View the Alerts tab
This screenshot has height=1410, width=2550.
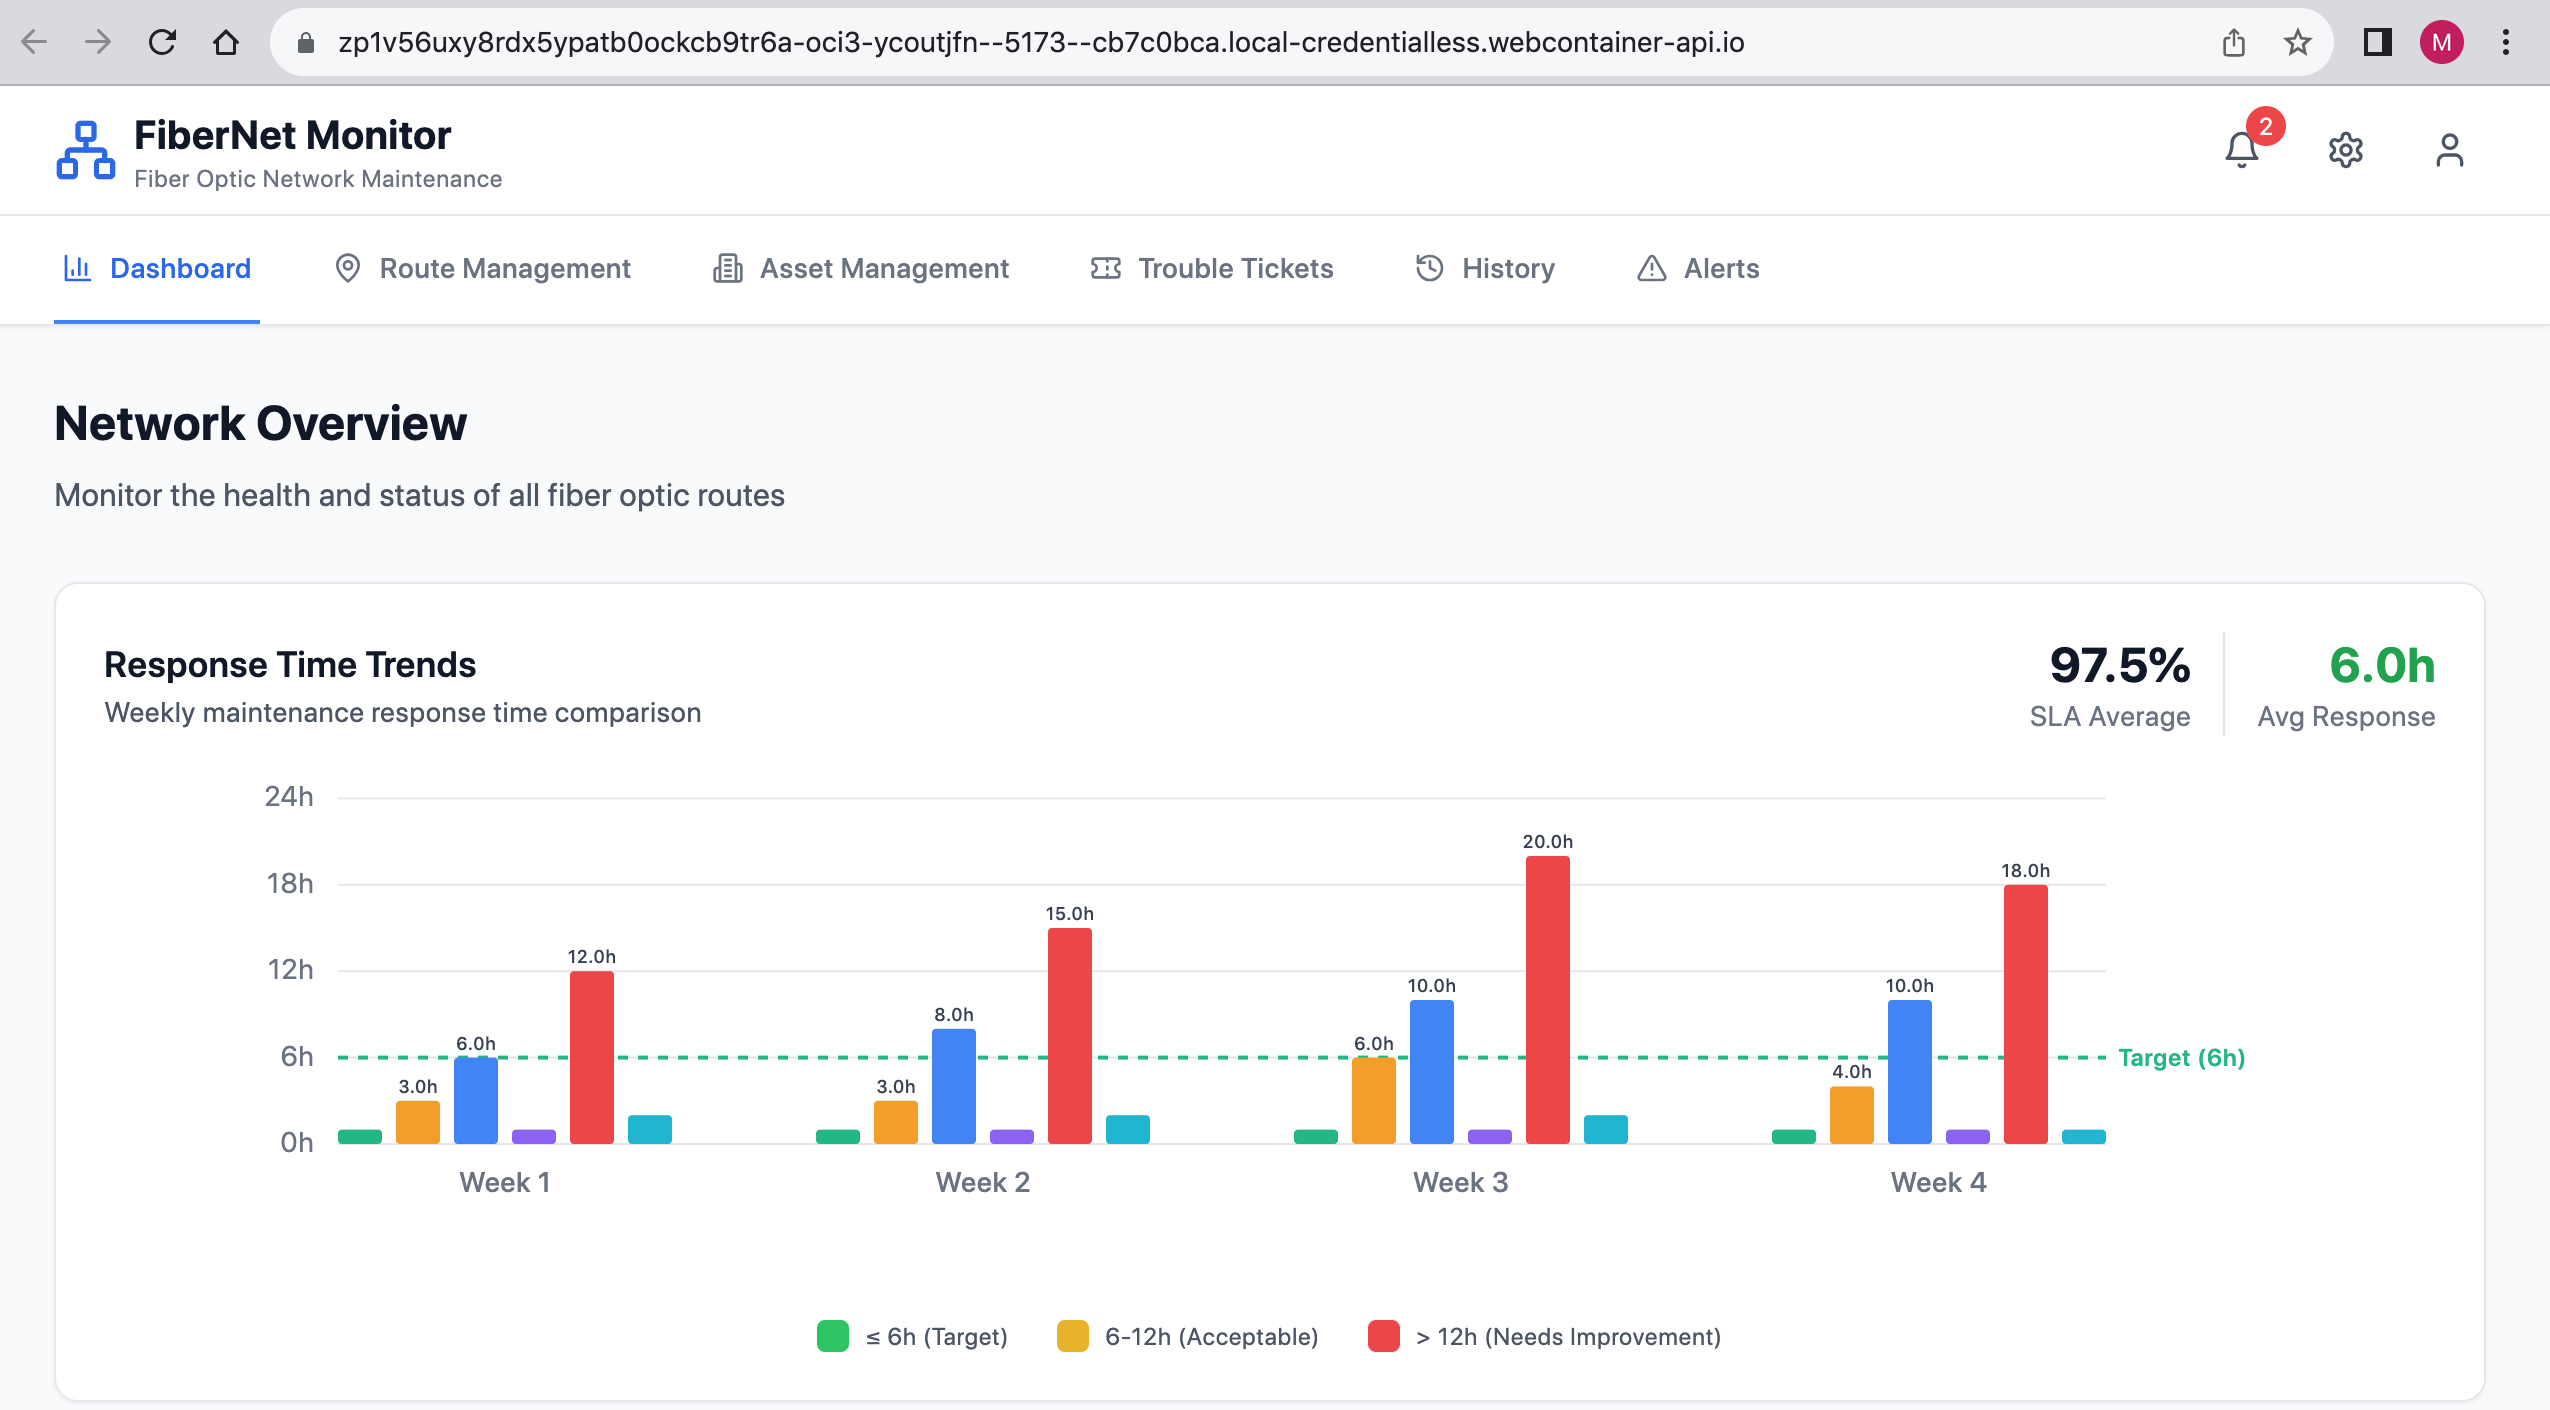1698,268
